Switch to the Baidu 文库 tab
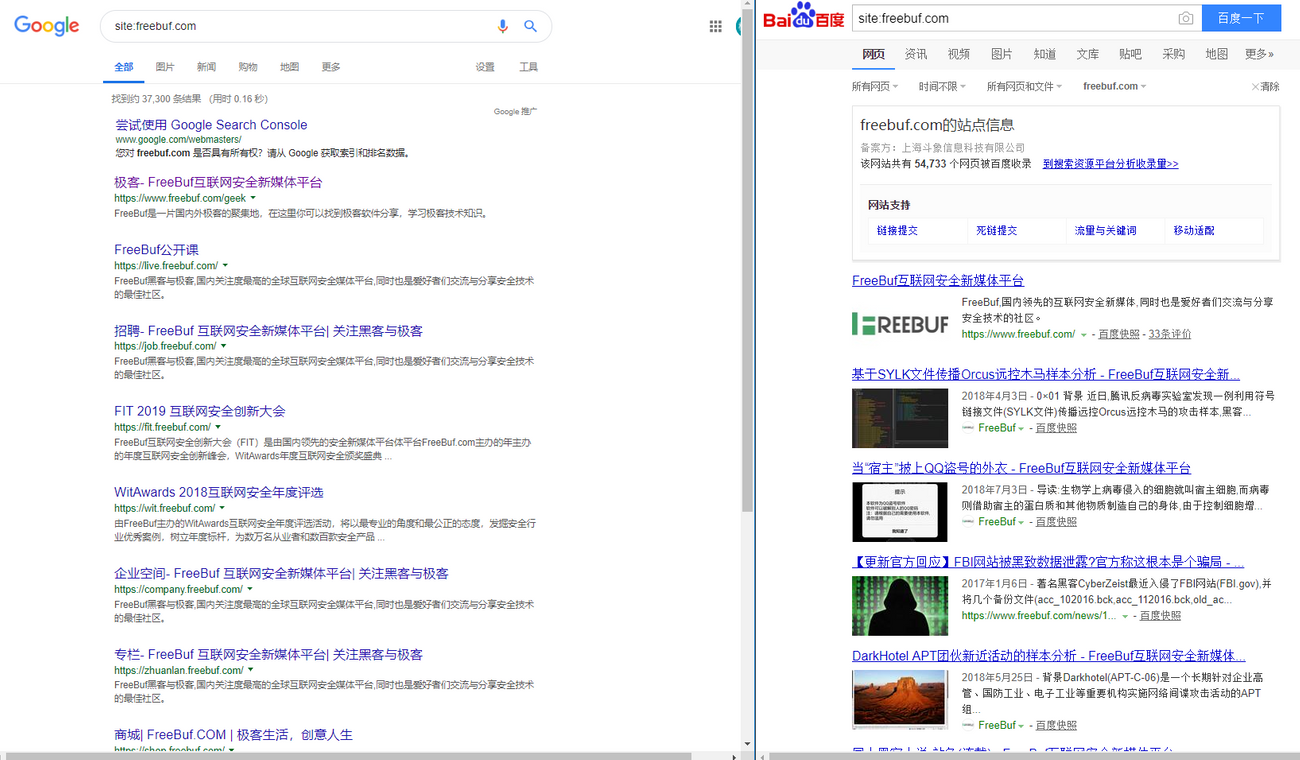Viewport: 1300px width, 760px height. coord(1088,54)
